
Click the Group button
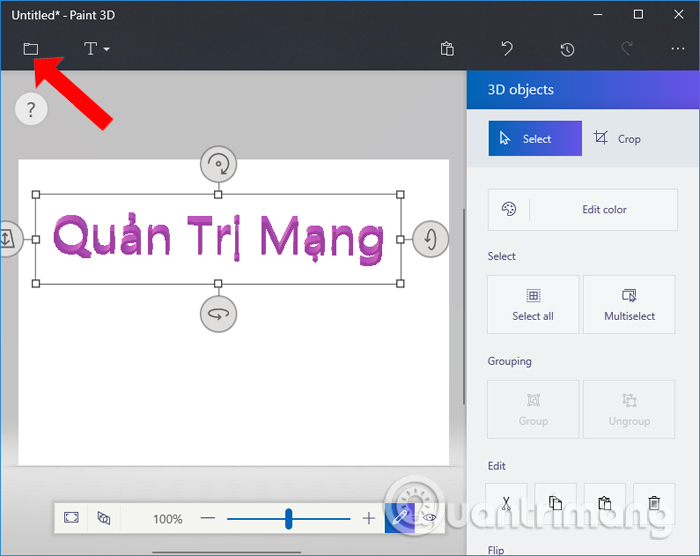(533, 409)
